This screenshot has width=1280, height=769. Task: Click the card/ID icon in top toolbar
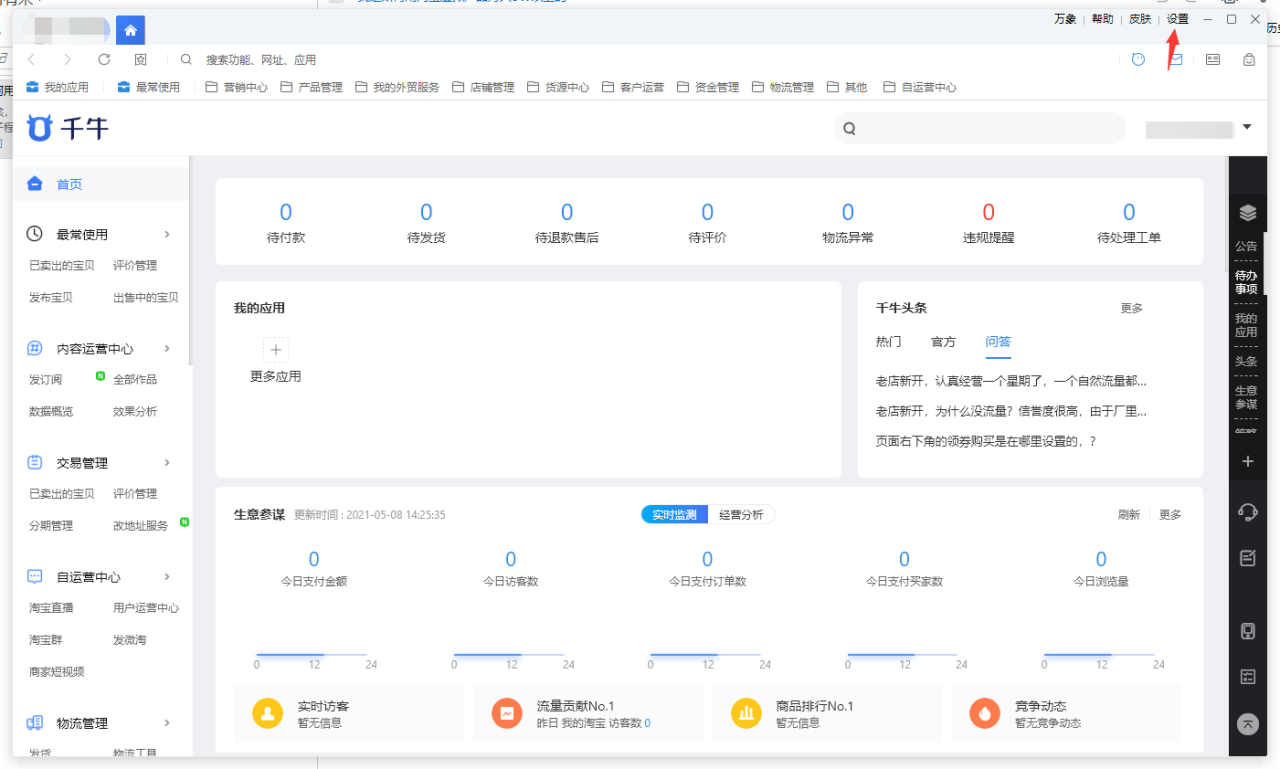pyautogui.click(x=1213, y=60)
